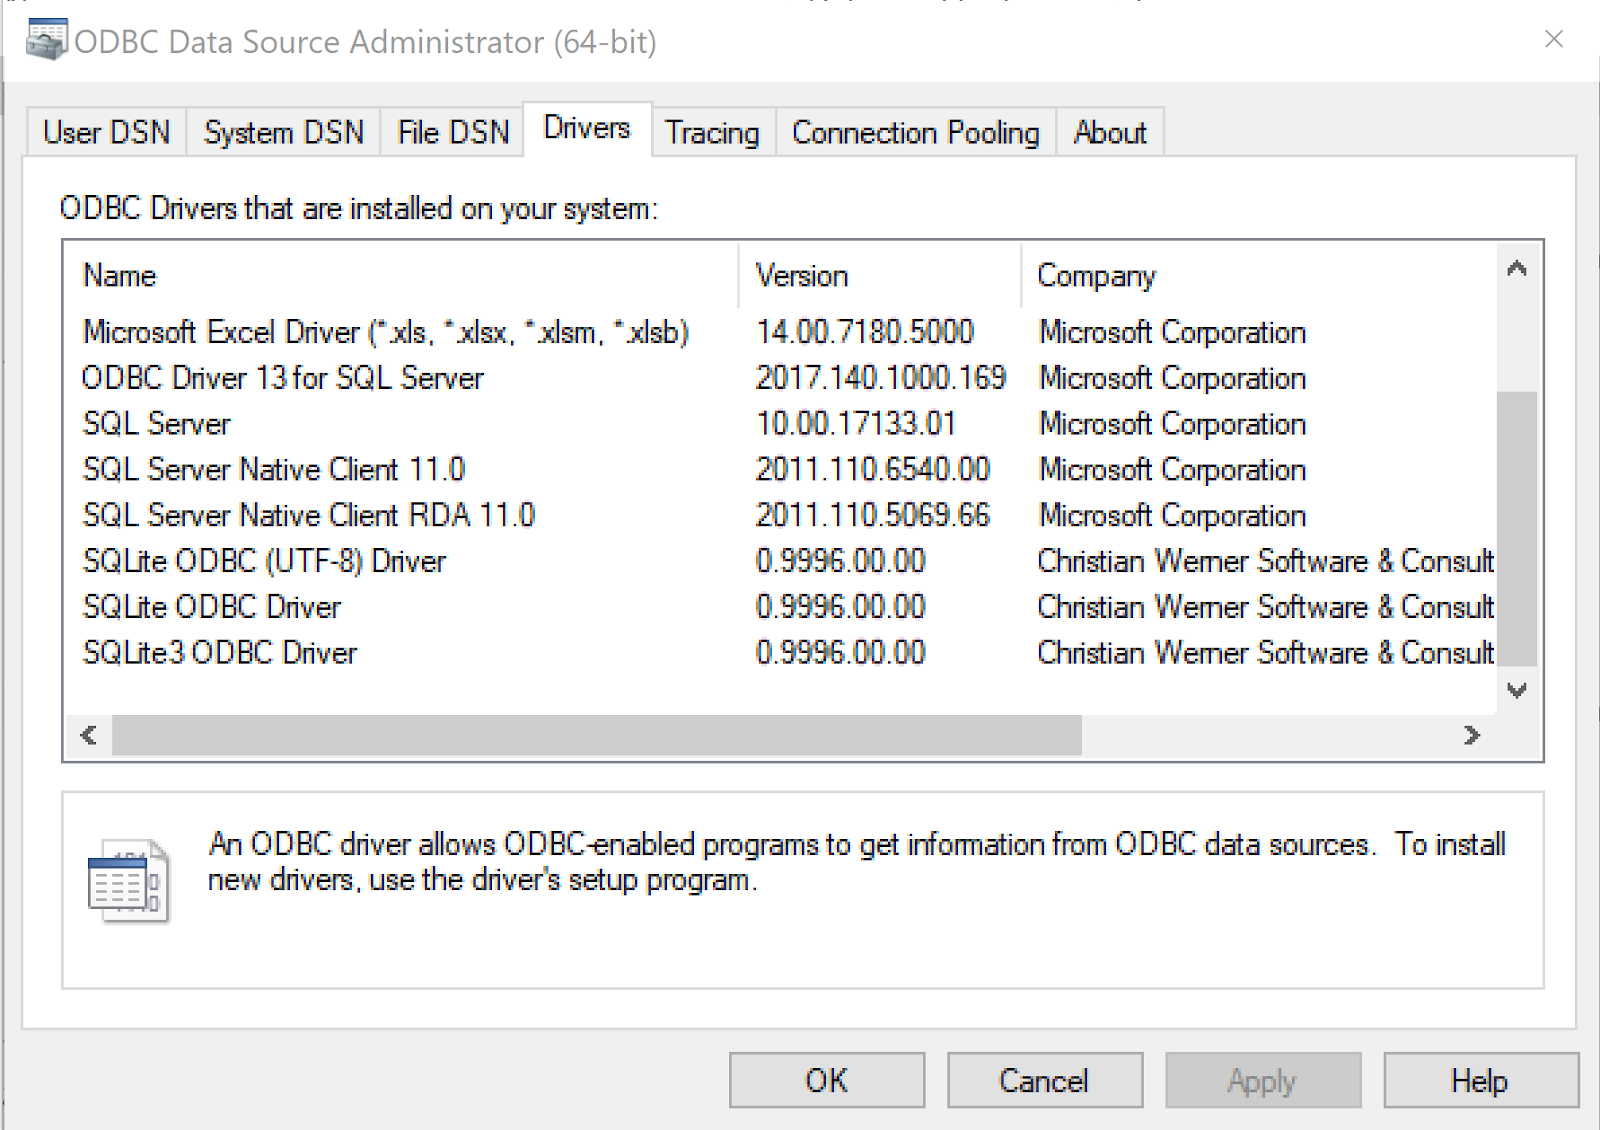
Task: Click version 10.00.17133.01
Action: [x=856, y=424]
